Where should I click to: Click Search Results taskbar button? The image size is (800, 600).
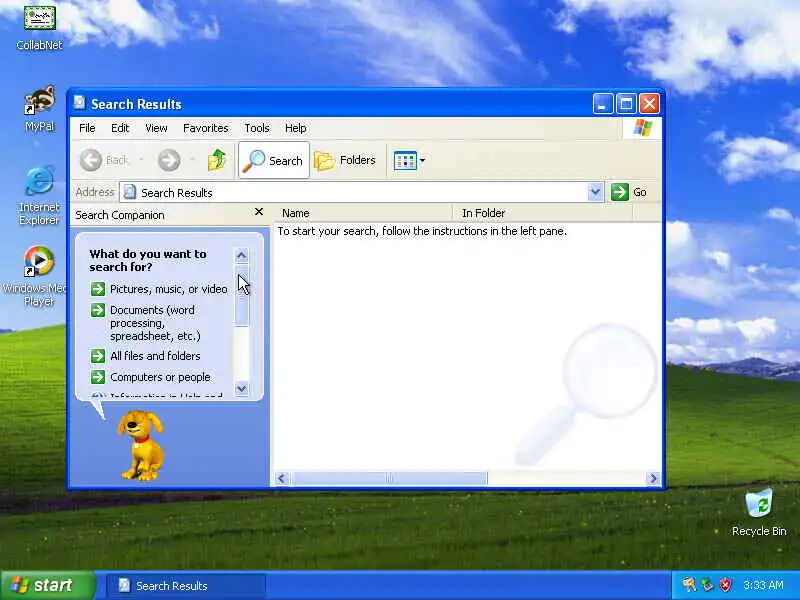tap(186, 586)
